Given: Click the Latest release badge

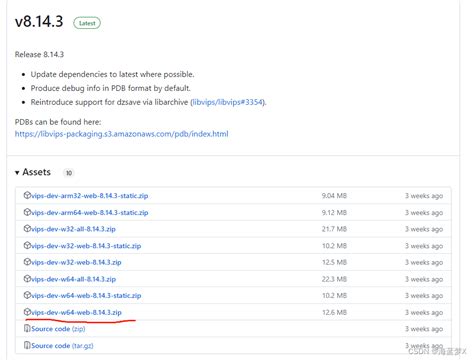Looking at the screenshot, I should tap(87, 23).
